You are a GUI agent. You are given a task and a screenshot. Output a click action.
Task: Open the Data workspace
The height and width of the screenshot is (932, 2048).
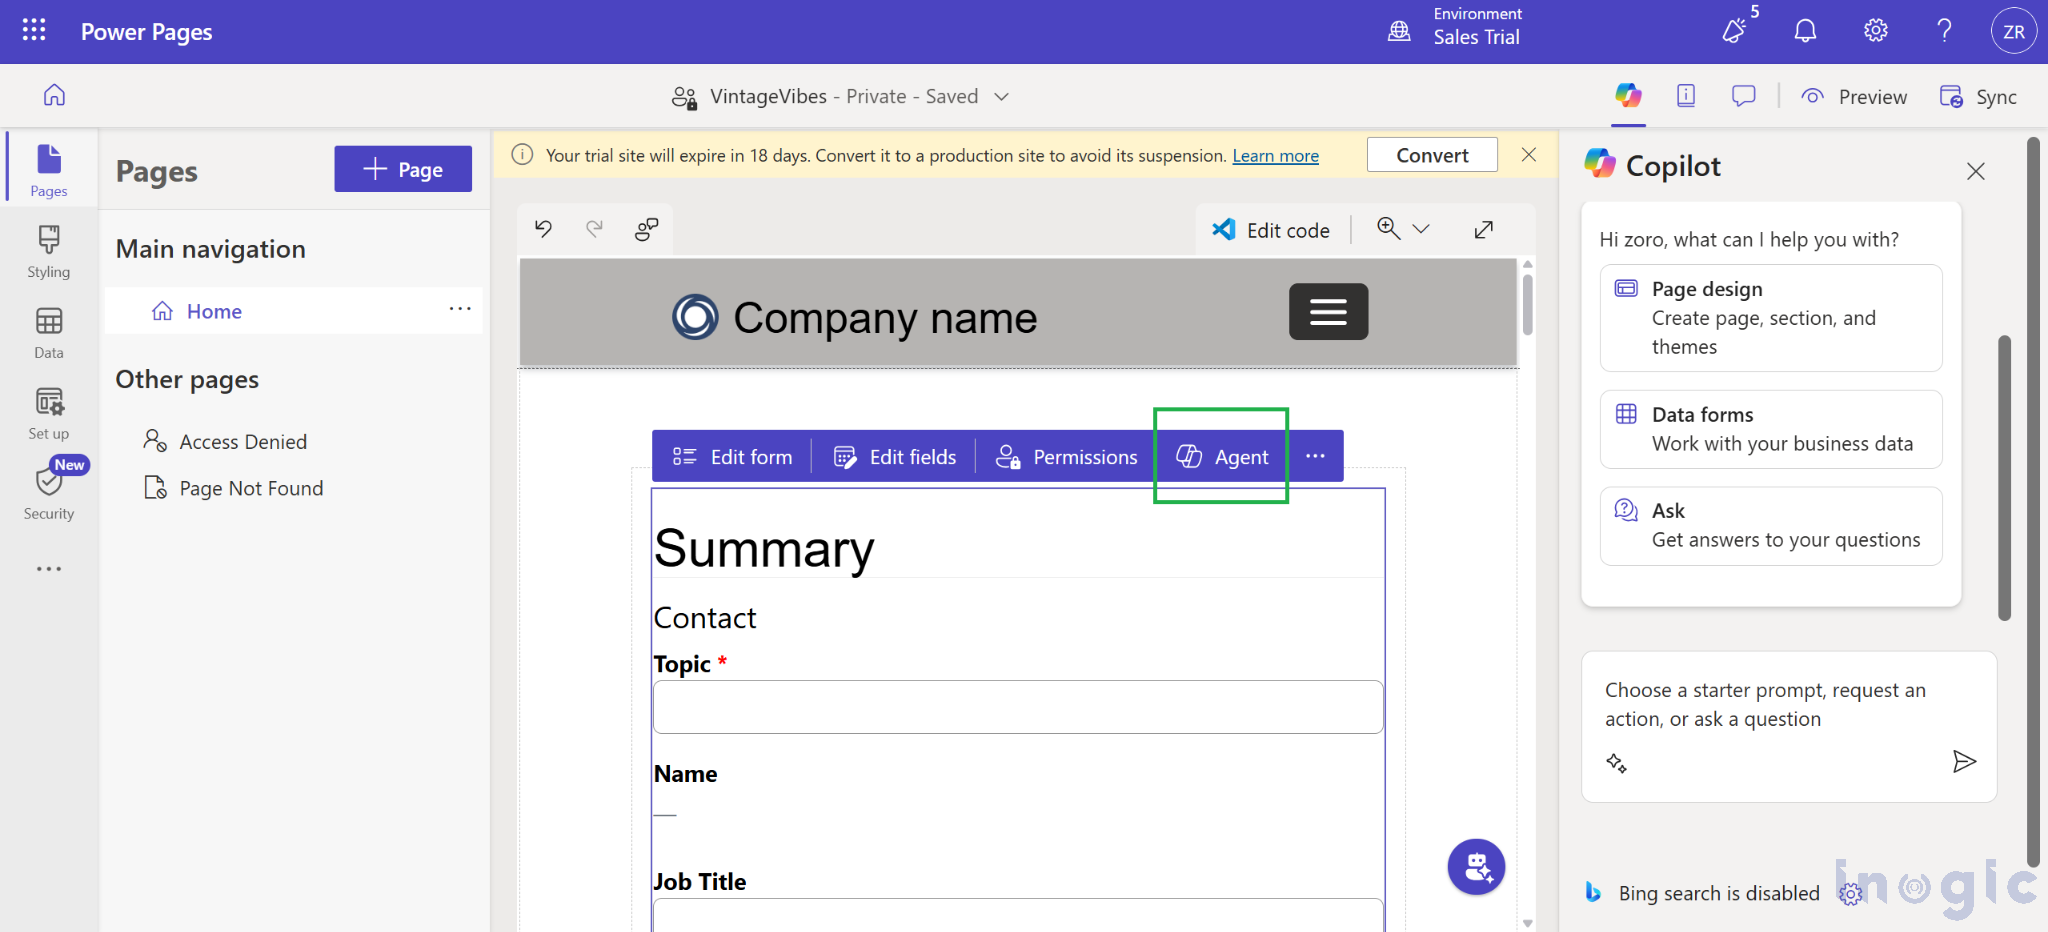48,333
